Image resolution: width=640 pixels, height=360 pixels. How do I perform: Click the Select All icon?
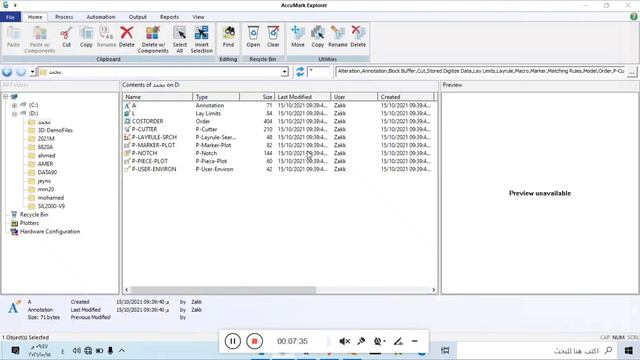pos(179,33)
